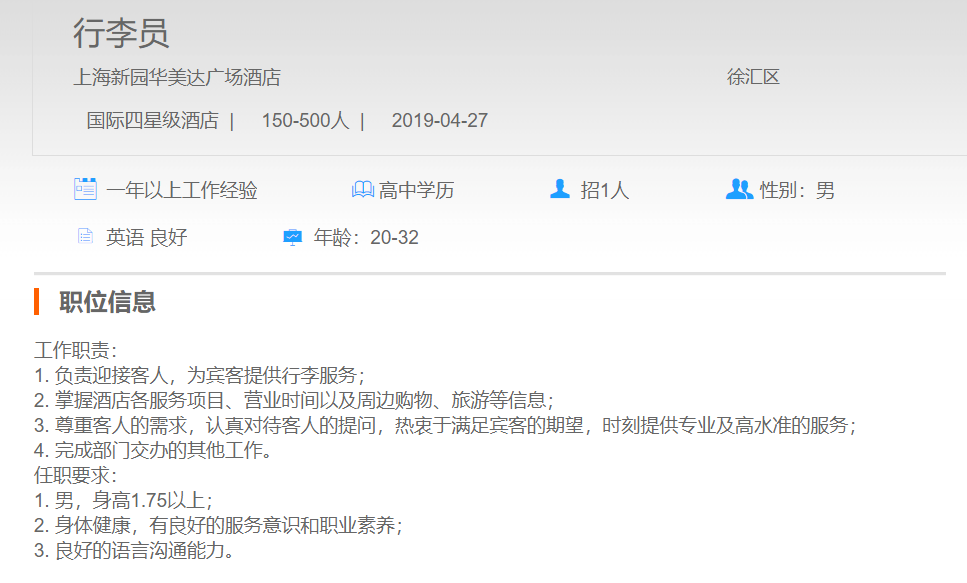Click the 行李员 job title
The image size is (967, 583).
tap(121, 33)
